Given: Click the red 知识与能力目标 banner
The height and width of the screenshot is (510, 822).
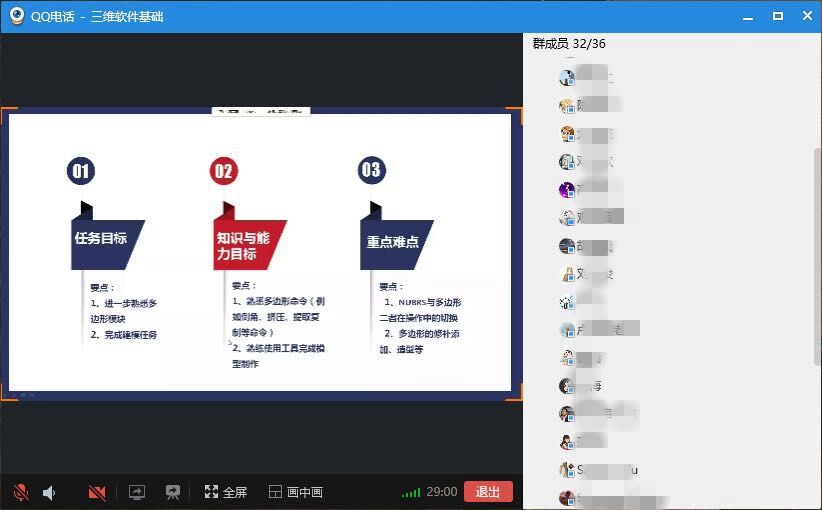Looking at the screenshot, I should 250,245.
